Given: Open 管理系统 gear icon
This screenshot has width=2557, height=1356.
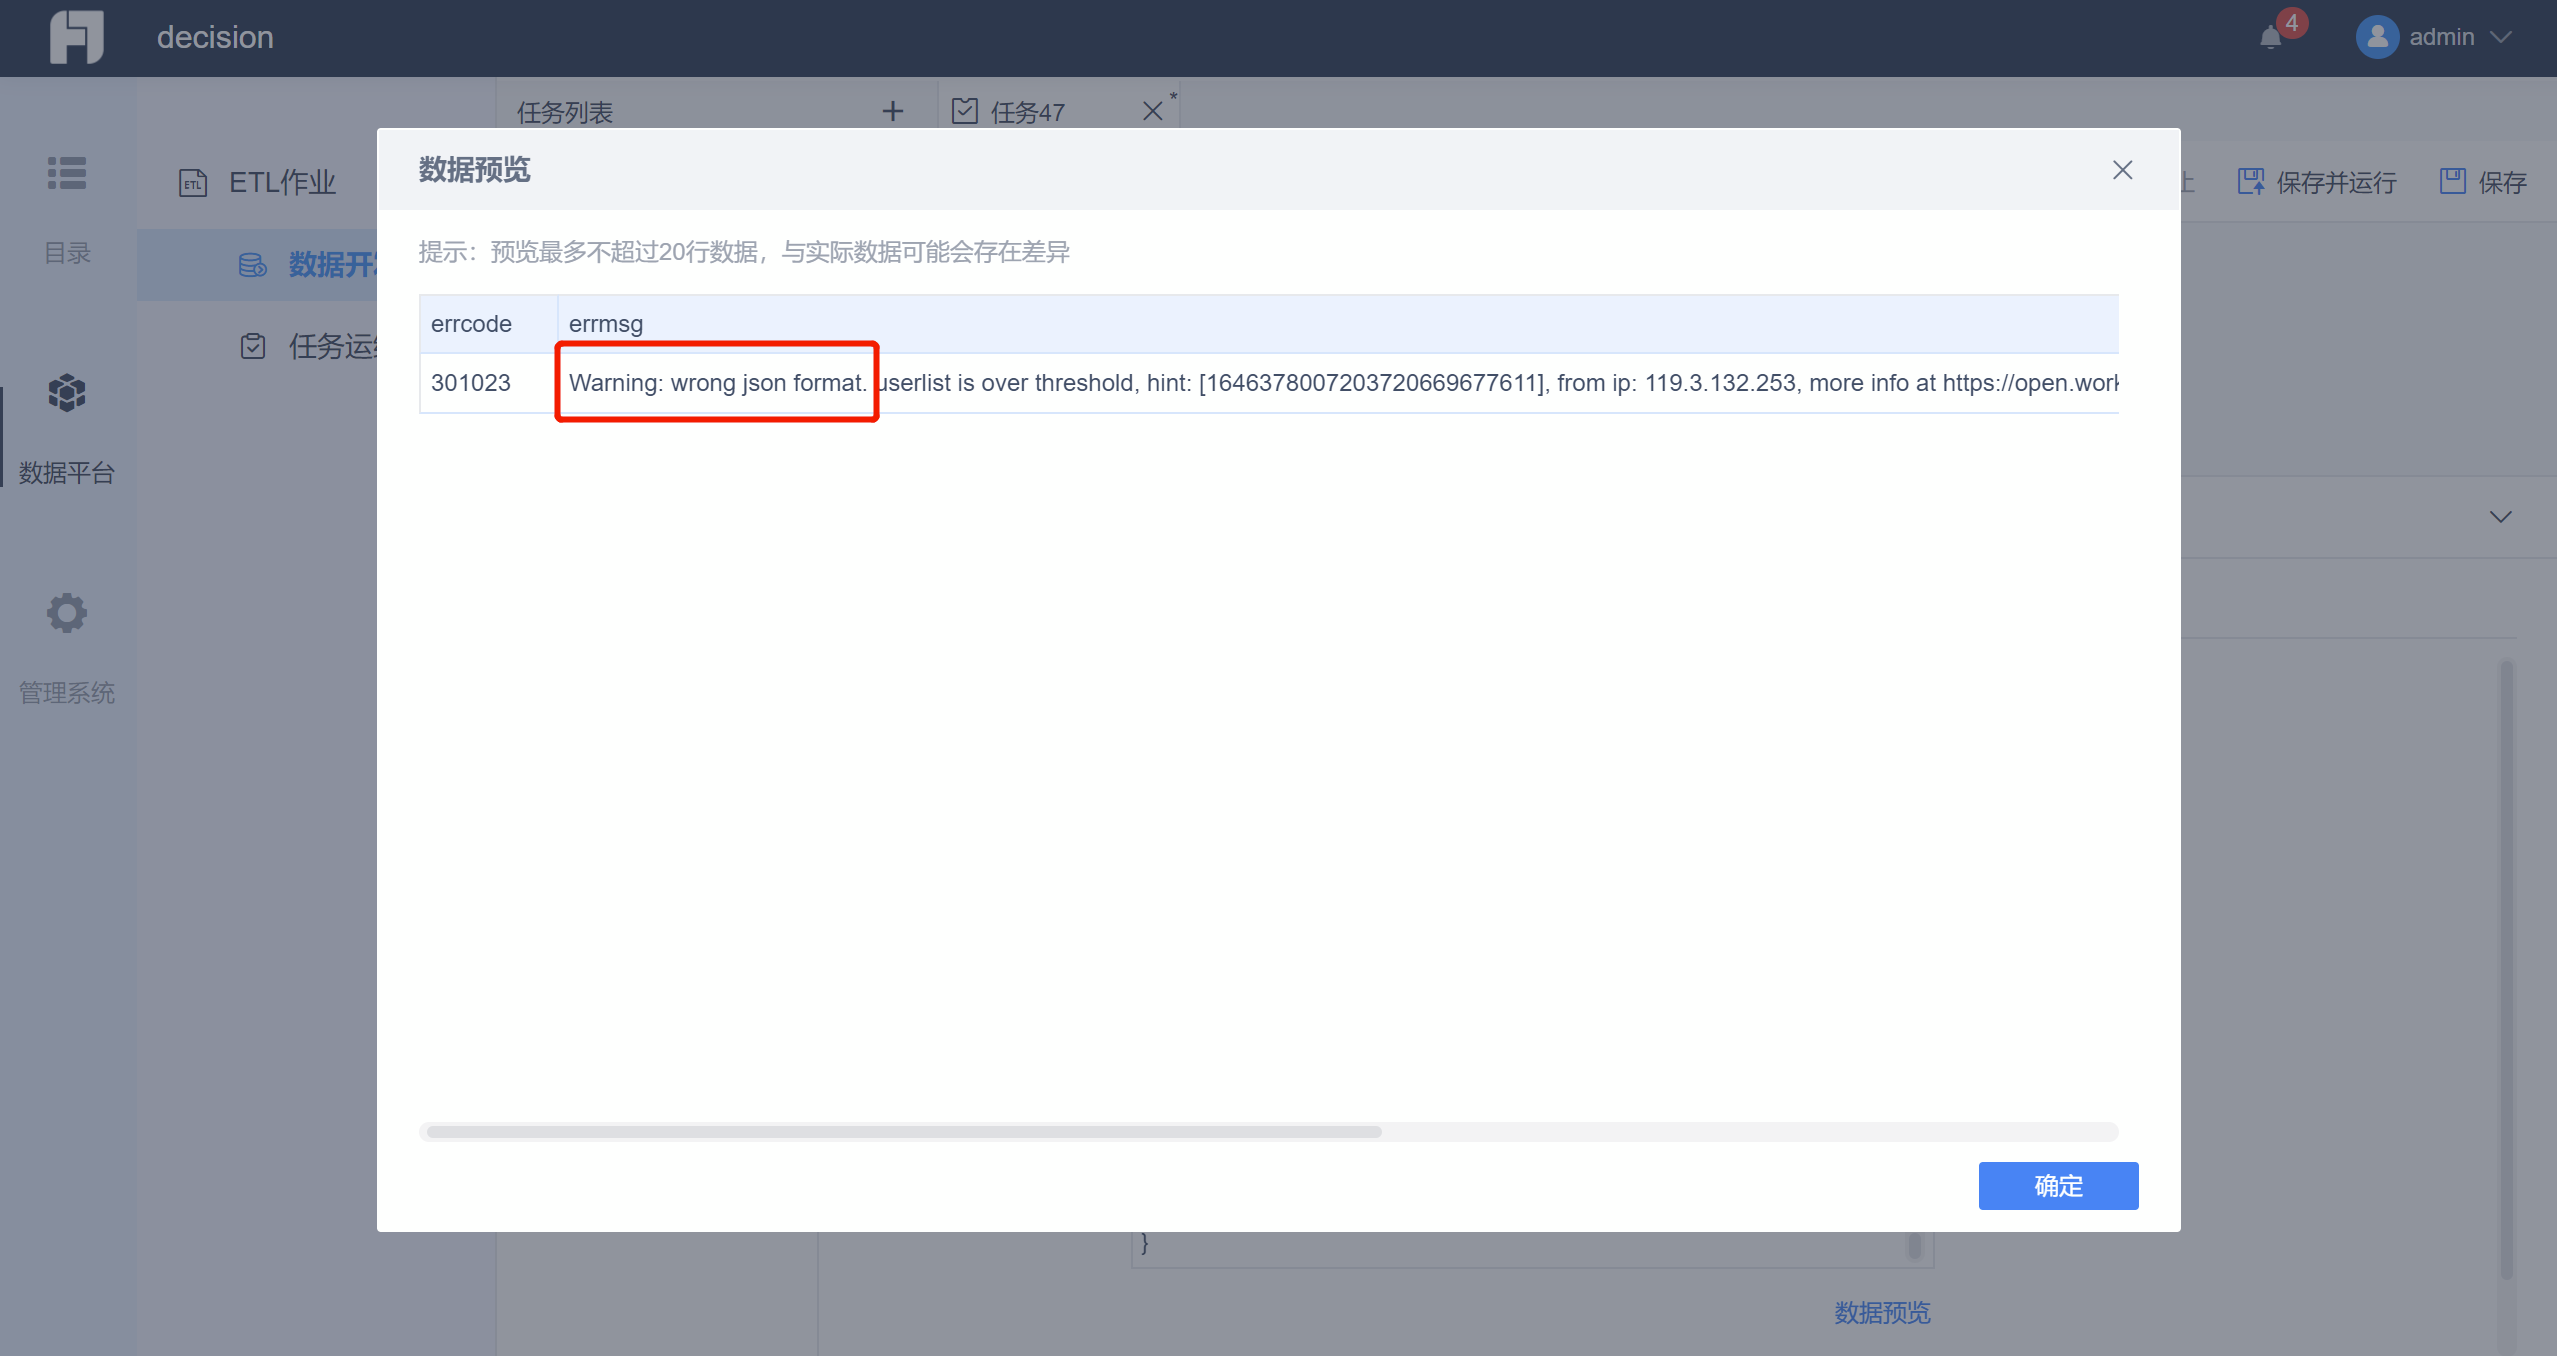Looking at the screenshot, I should tap(67, 613).
